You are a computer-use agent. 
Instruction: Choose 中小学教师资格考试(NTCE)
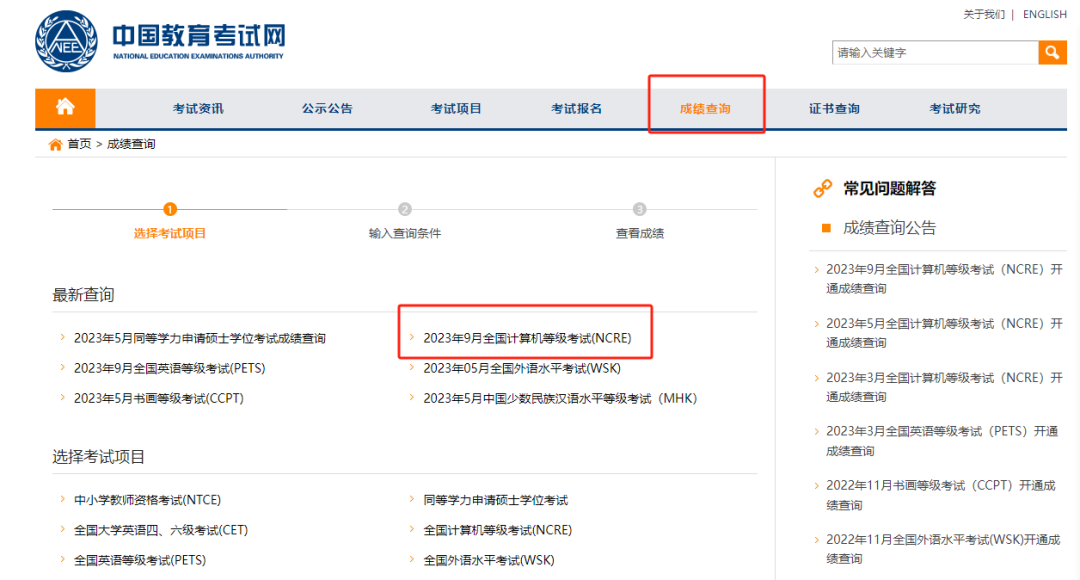(x=147, y=500)
